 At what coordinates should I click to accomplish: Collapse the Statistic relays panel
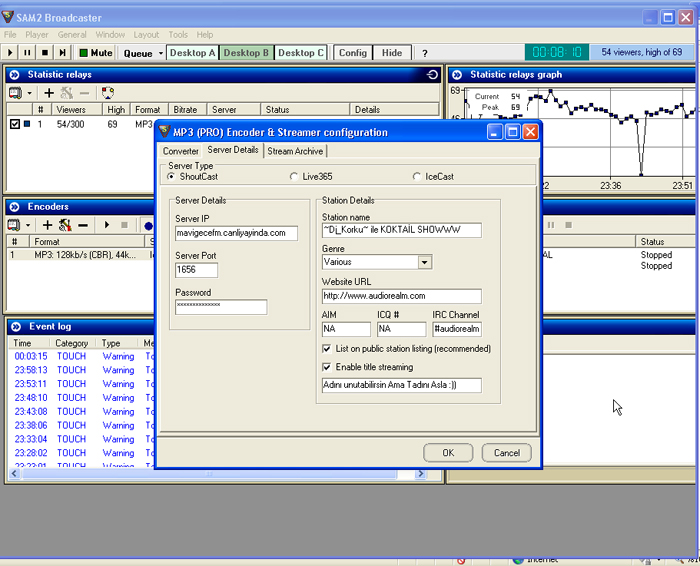pyautogui.click(x=14, y=75)
